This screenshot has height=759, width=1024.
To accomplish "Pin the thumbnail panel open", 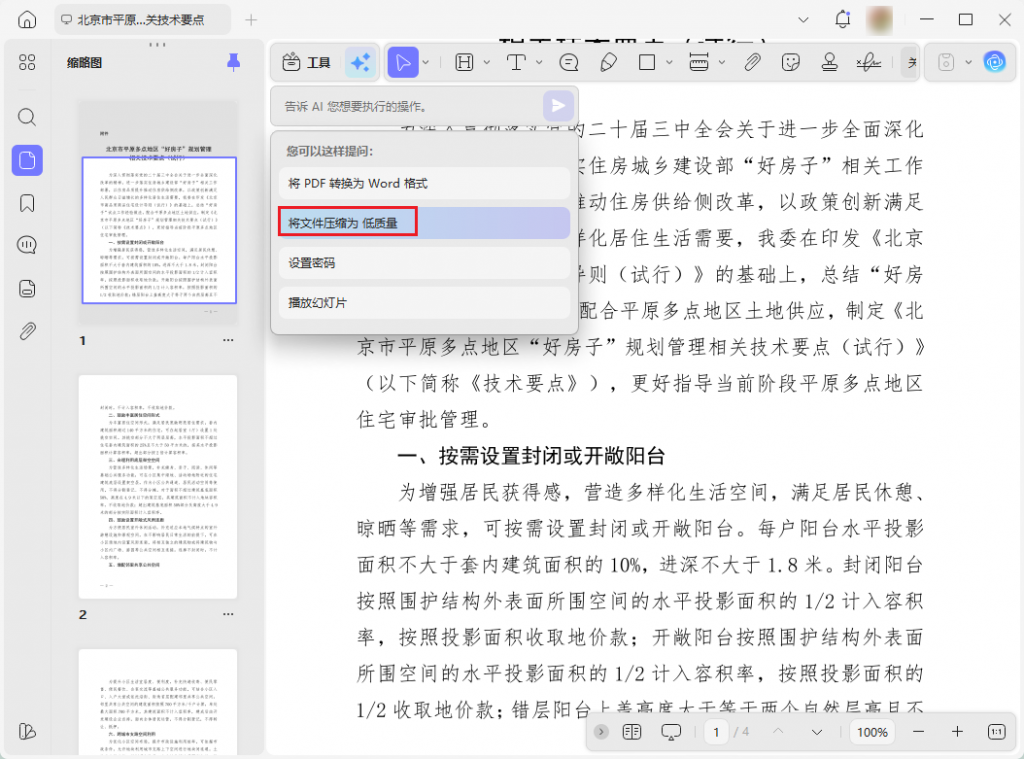I will pos(233,62).
